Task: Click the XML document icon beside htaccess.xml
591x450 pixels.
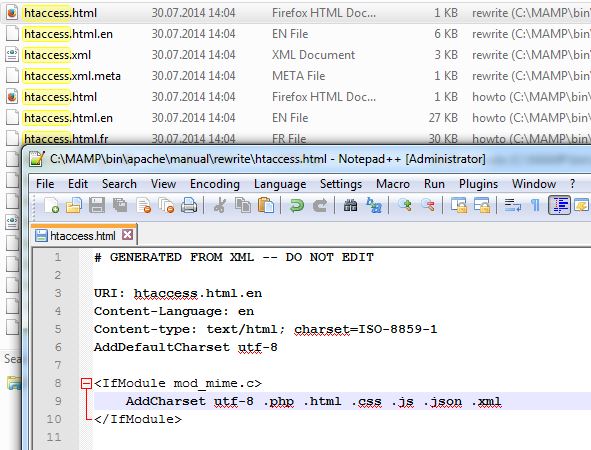Action: click(x=12, y=55)
